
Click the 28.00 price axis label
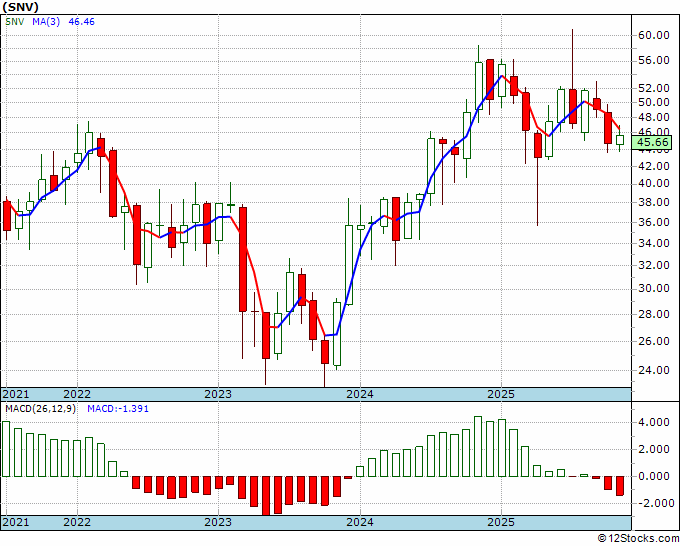[654, 314]
